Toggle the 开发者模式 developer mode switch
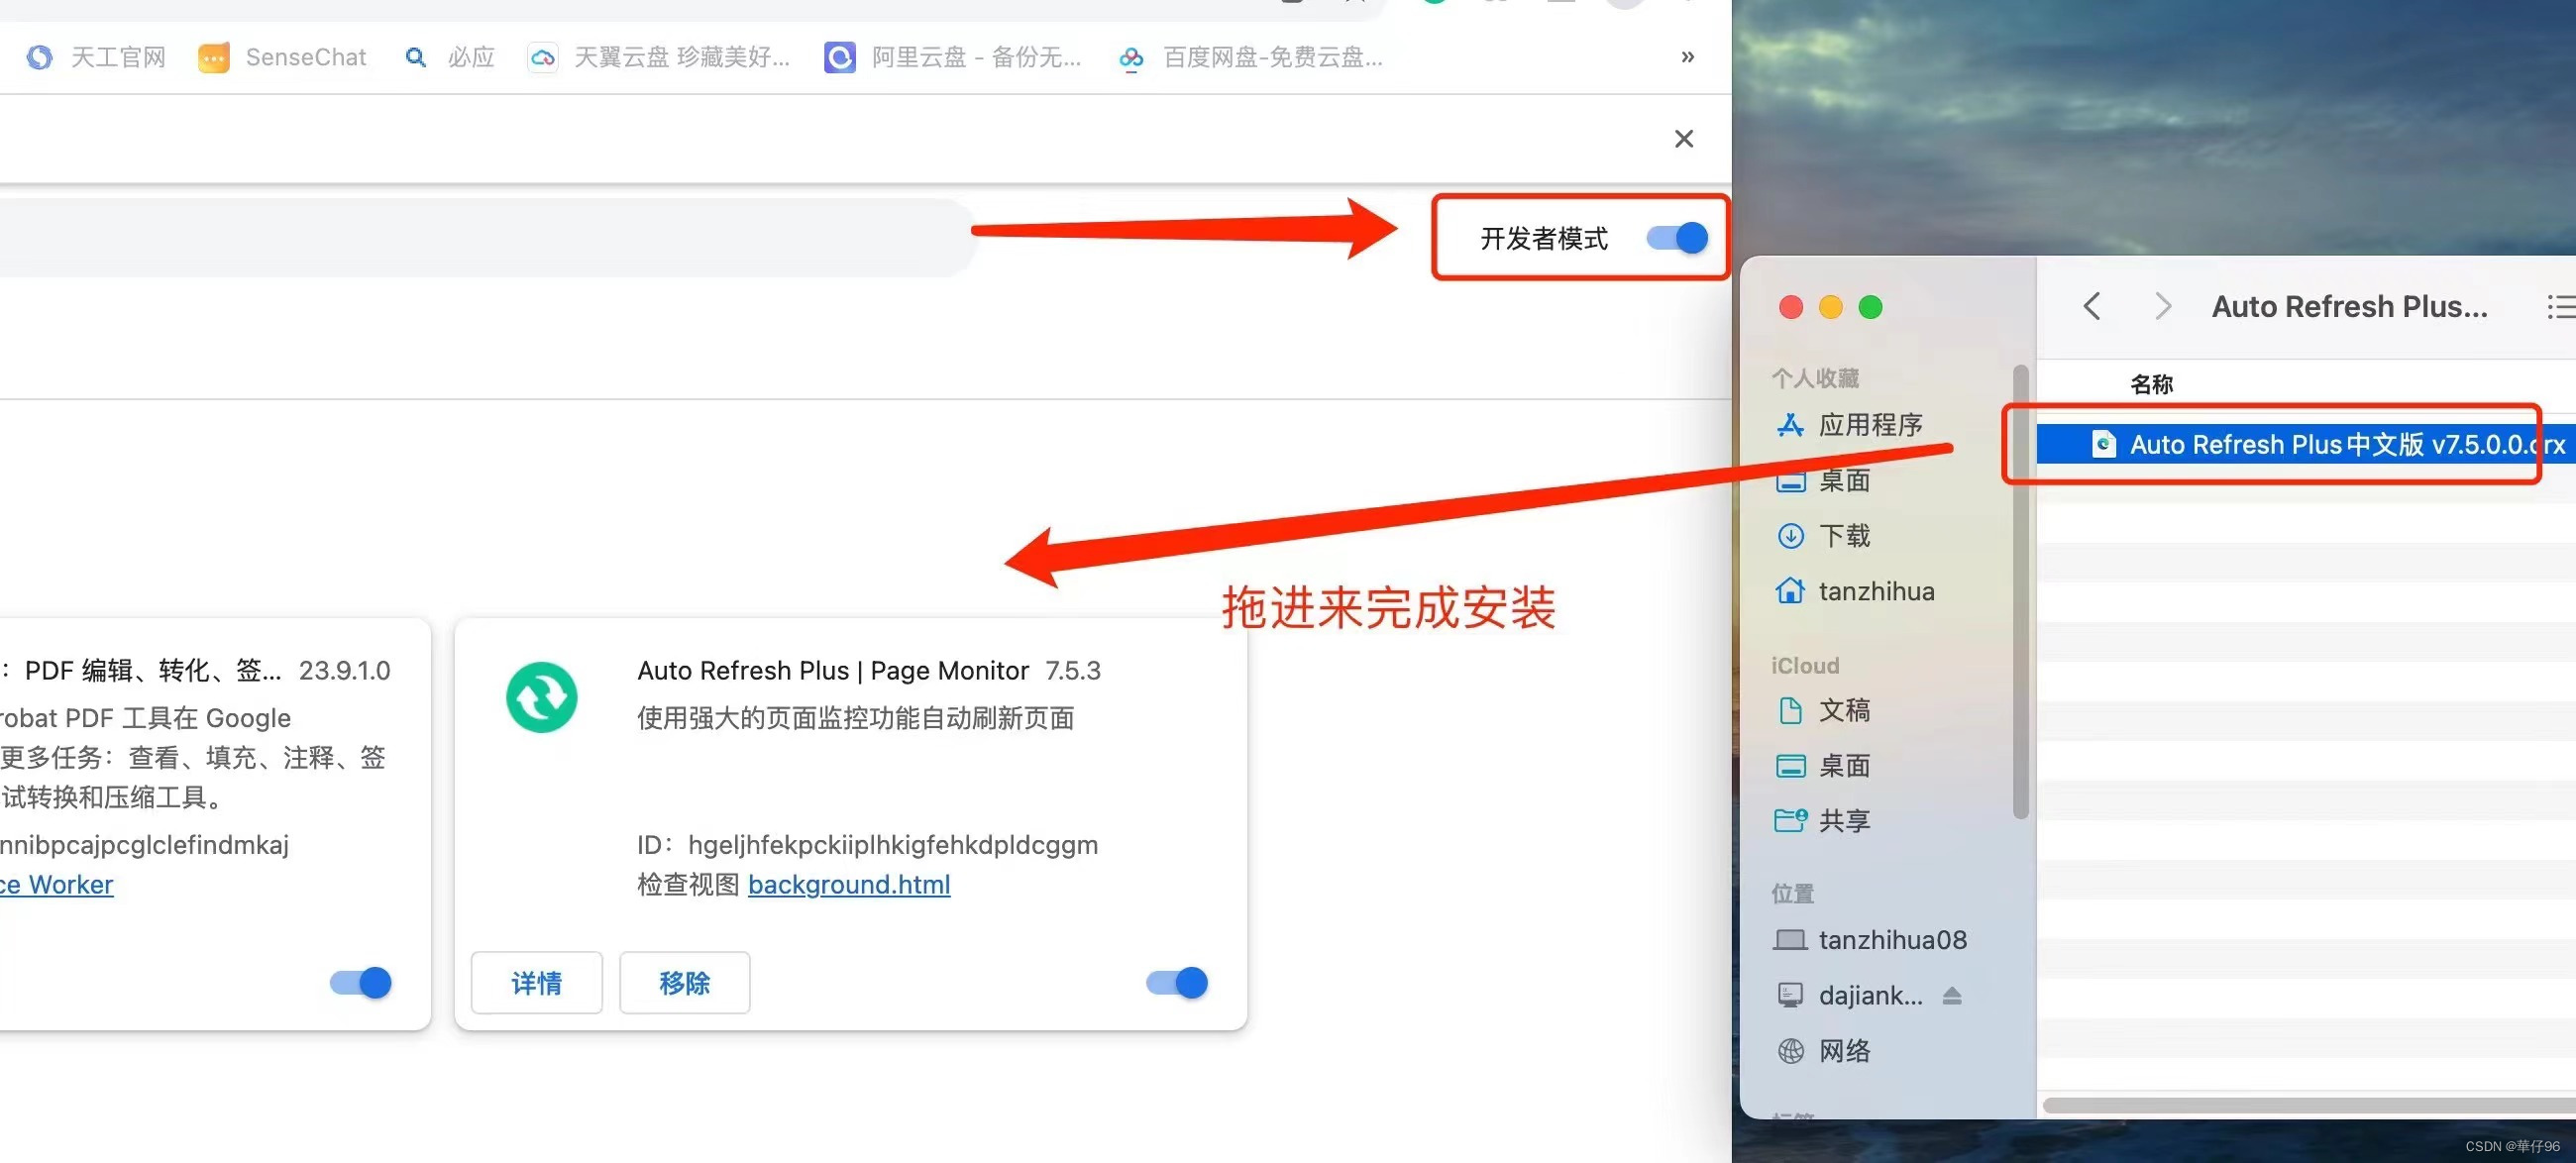This screenshot has width=2576, height=1163. coord(1677,238)
